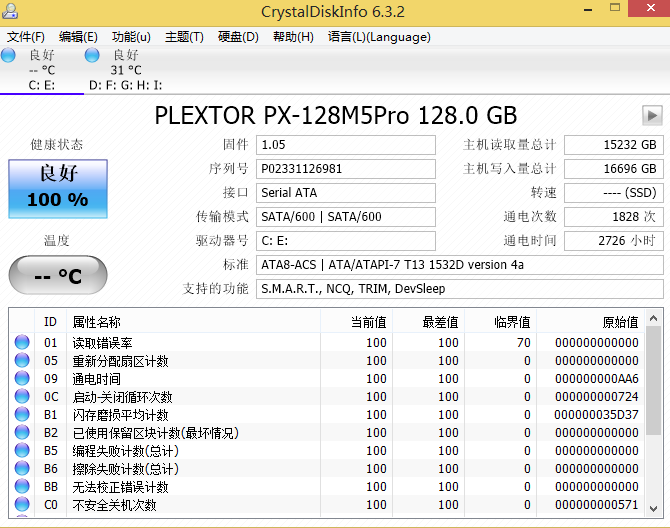Click total host writes value 16696 GB
This screenshot has height=528, width=670.
(614, 169)
